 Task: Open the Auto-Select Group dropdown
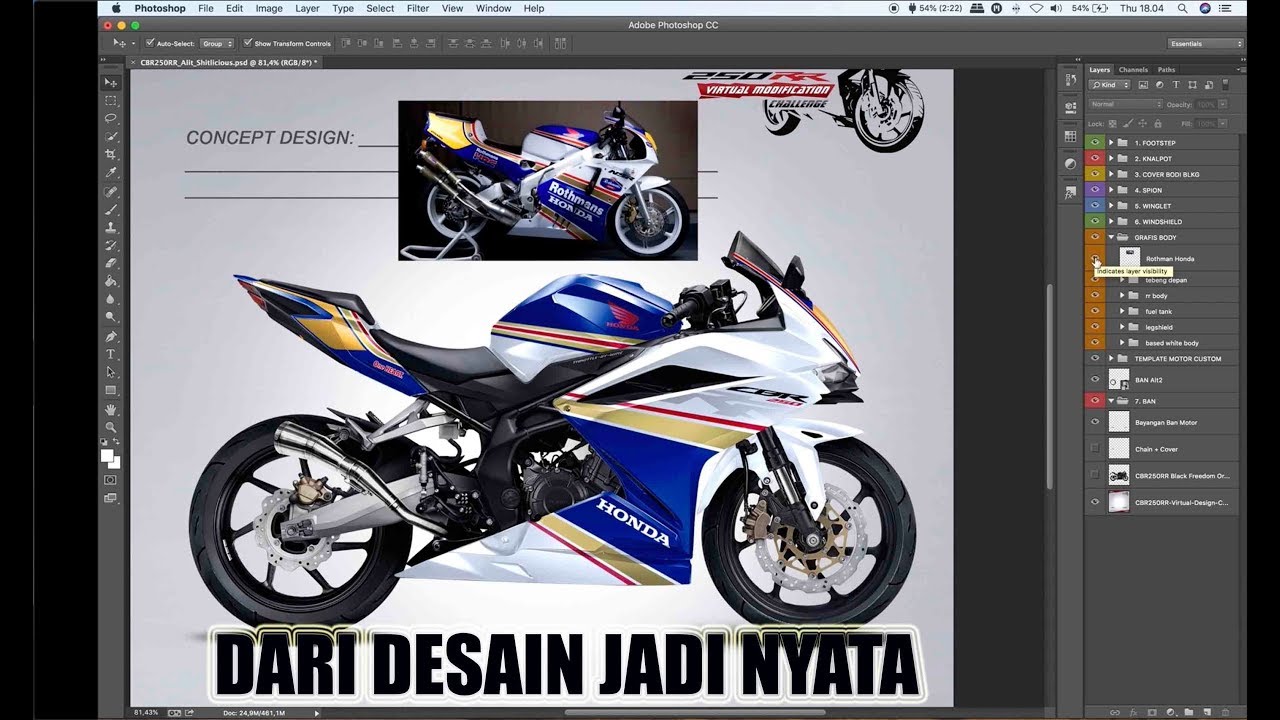[x=217, y=43]
